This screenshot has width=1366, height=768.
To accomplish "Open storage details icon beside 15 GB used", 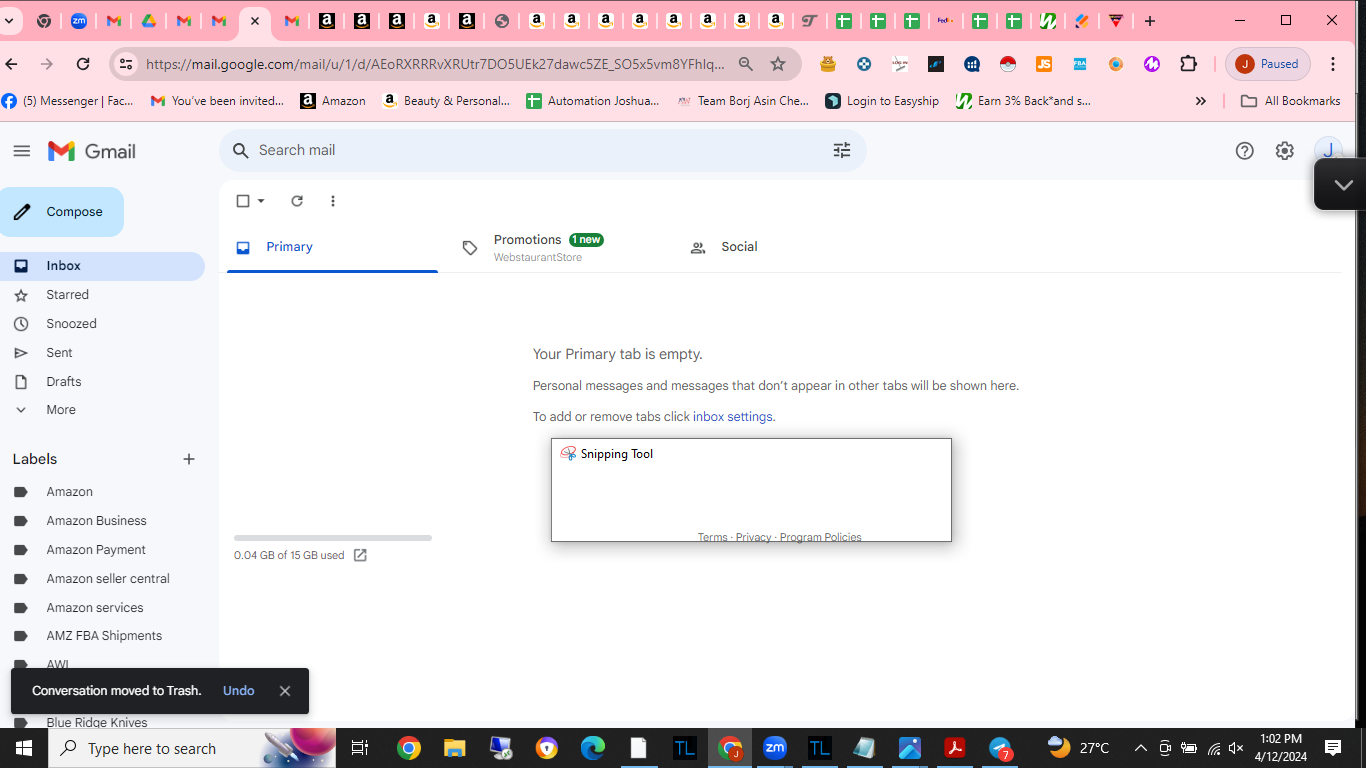I will pyautogui.click(x=360, y=555).
